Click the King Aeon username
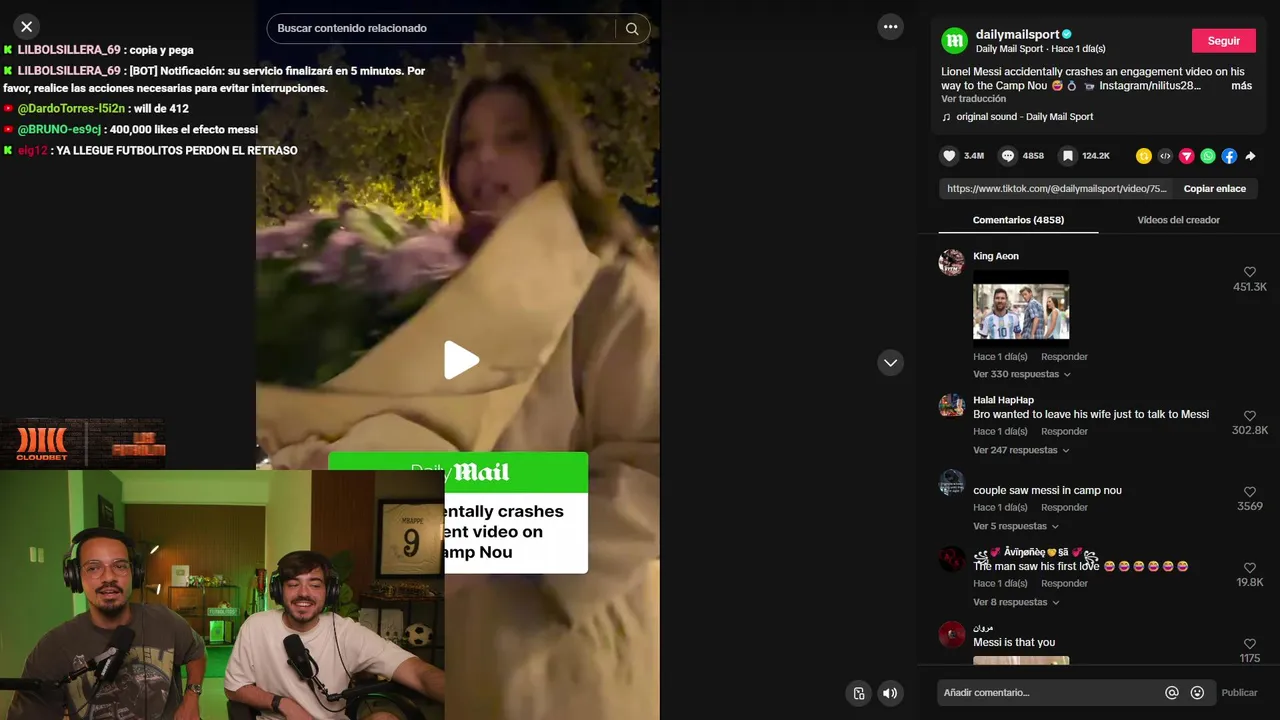 point(996,256)
